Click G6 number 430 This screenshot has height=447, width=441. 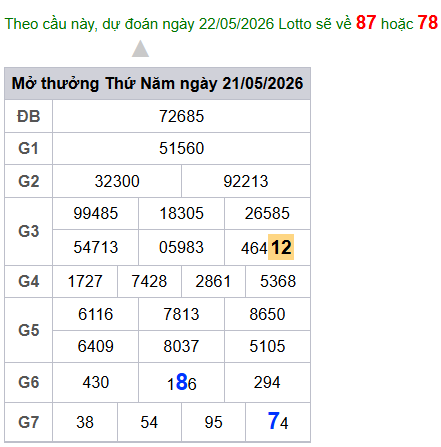tap(96, 382)
